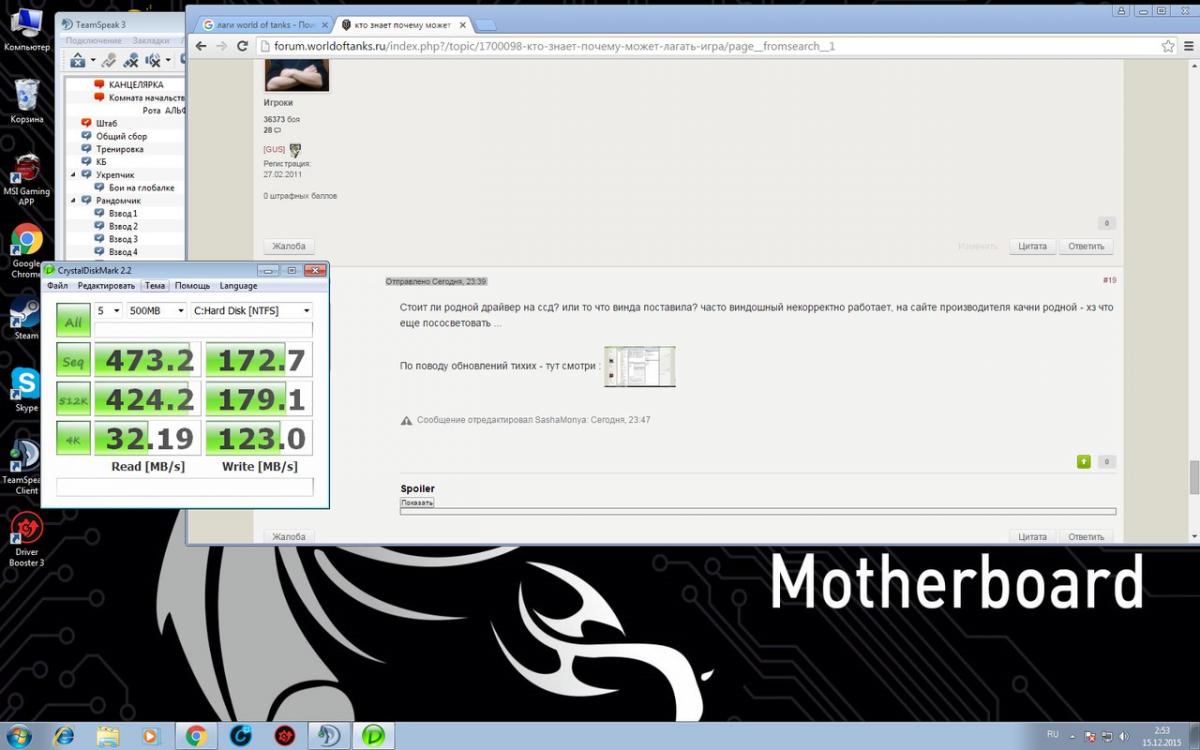Select Тренировка channel
Viewport: 1200px width, 750px height.
[x=119, y=149]
